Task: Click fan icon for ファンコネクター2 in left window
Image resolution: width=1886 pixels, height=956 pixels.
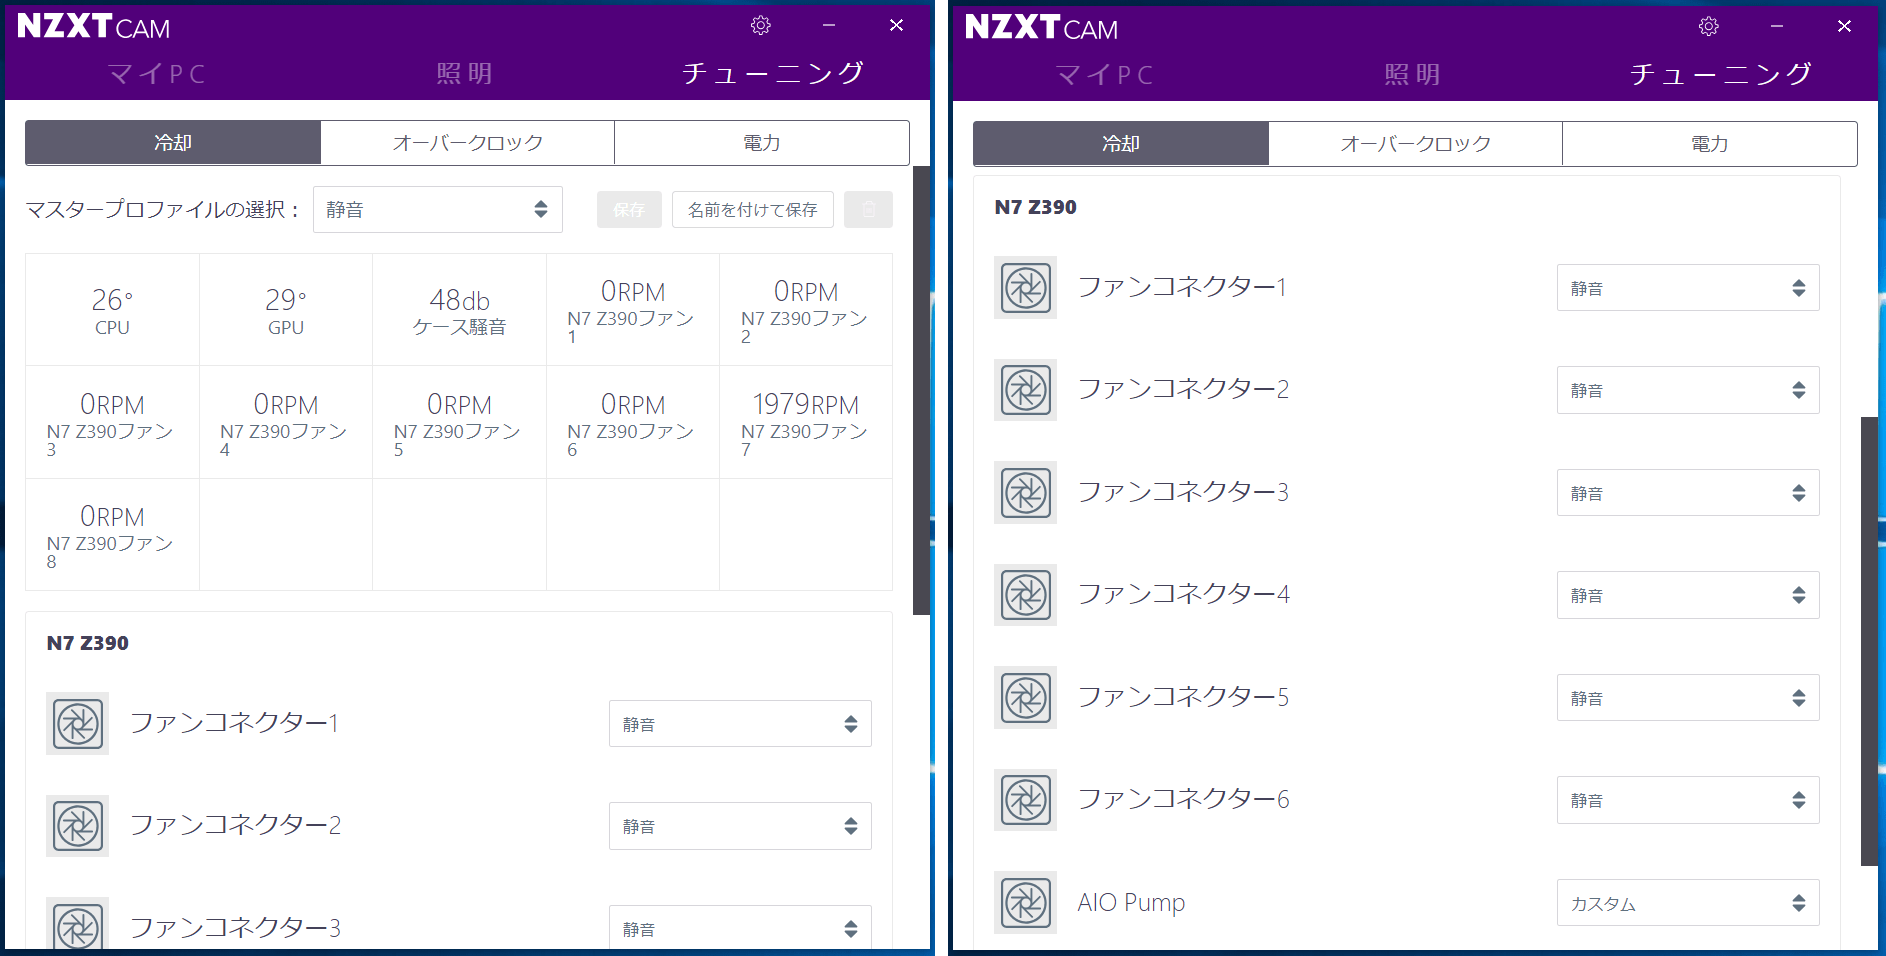Action: (78, 826)
